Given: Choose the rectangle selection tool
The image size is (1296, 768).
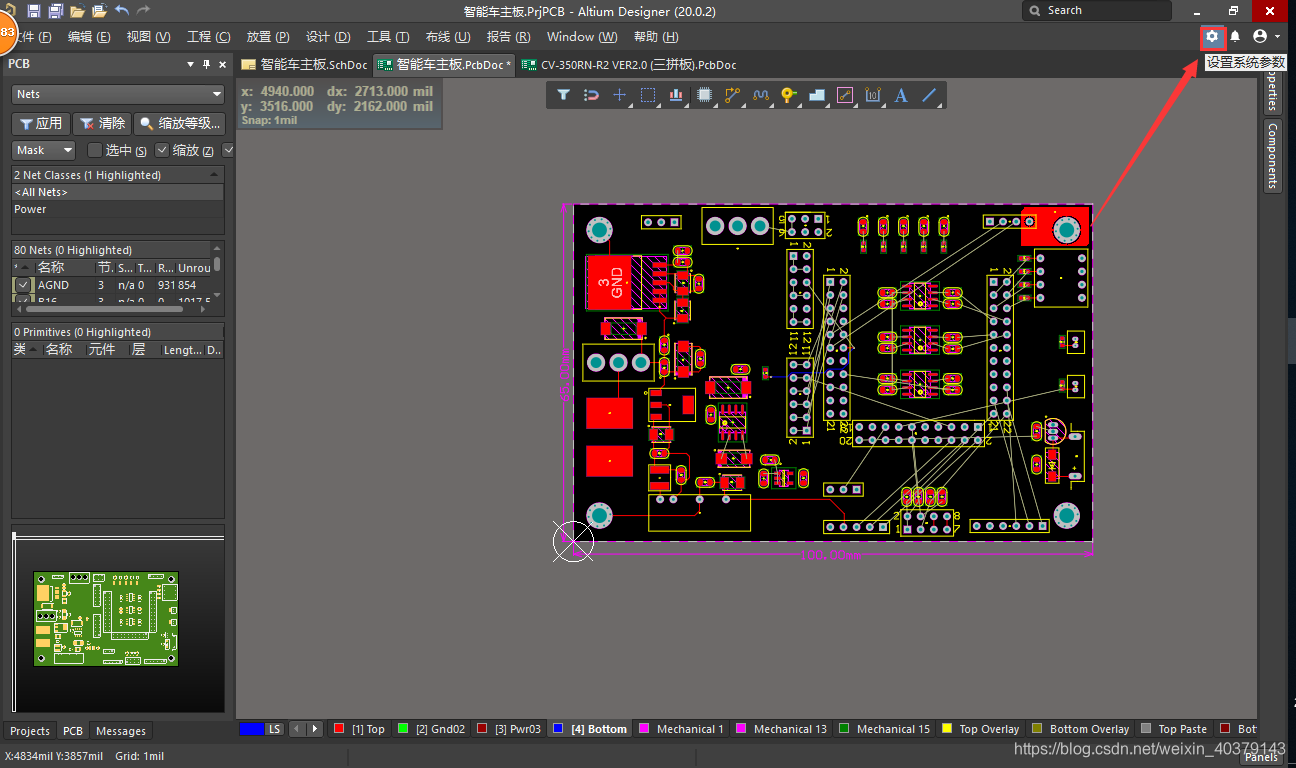Looking at the screenshot, I should pyautogui.click(x=648, y=95).
